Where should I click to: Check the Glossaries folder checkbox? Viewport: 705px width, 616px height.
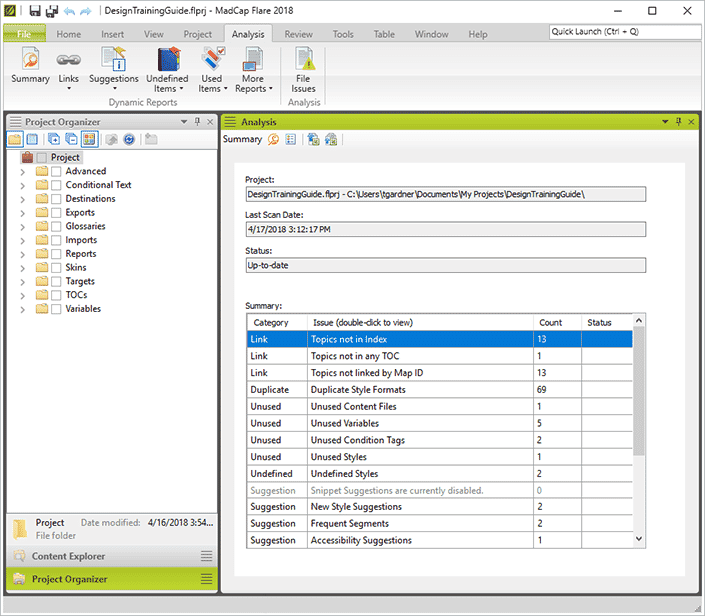56,226
